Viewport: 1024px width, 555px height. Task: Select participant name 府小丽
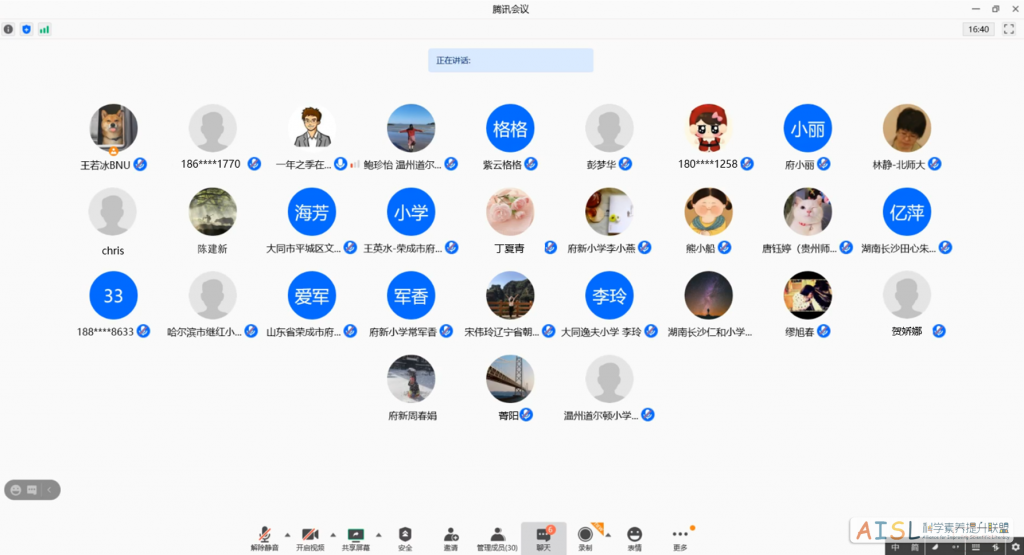(799, 165)
